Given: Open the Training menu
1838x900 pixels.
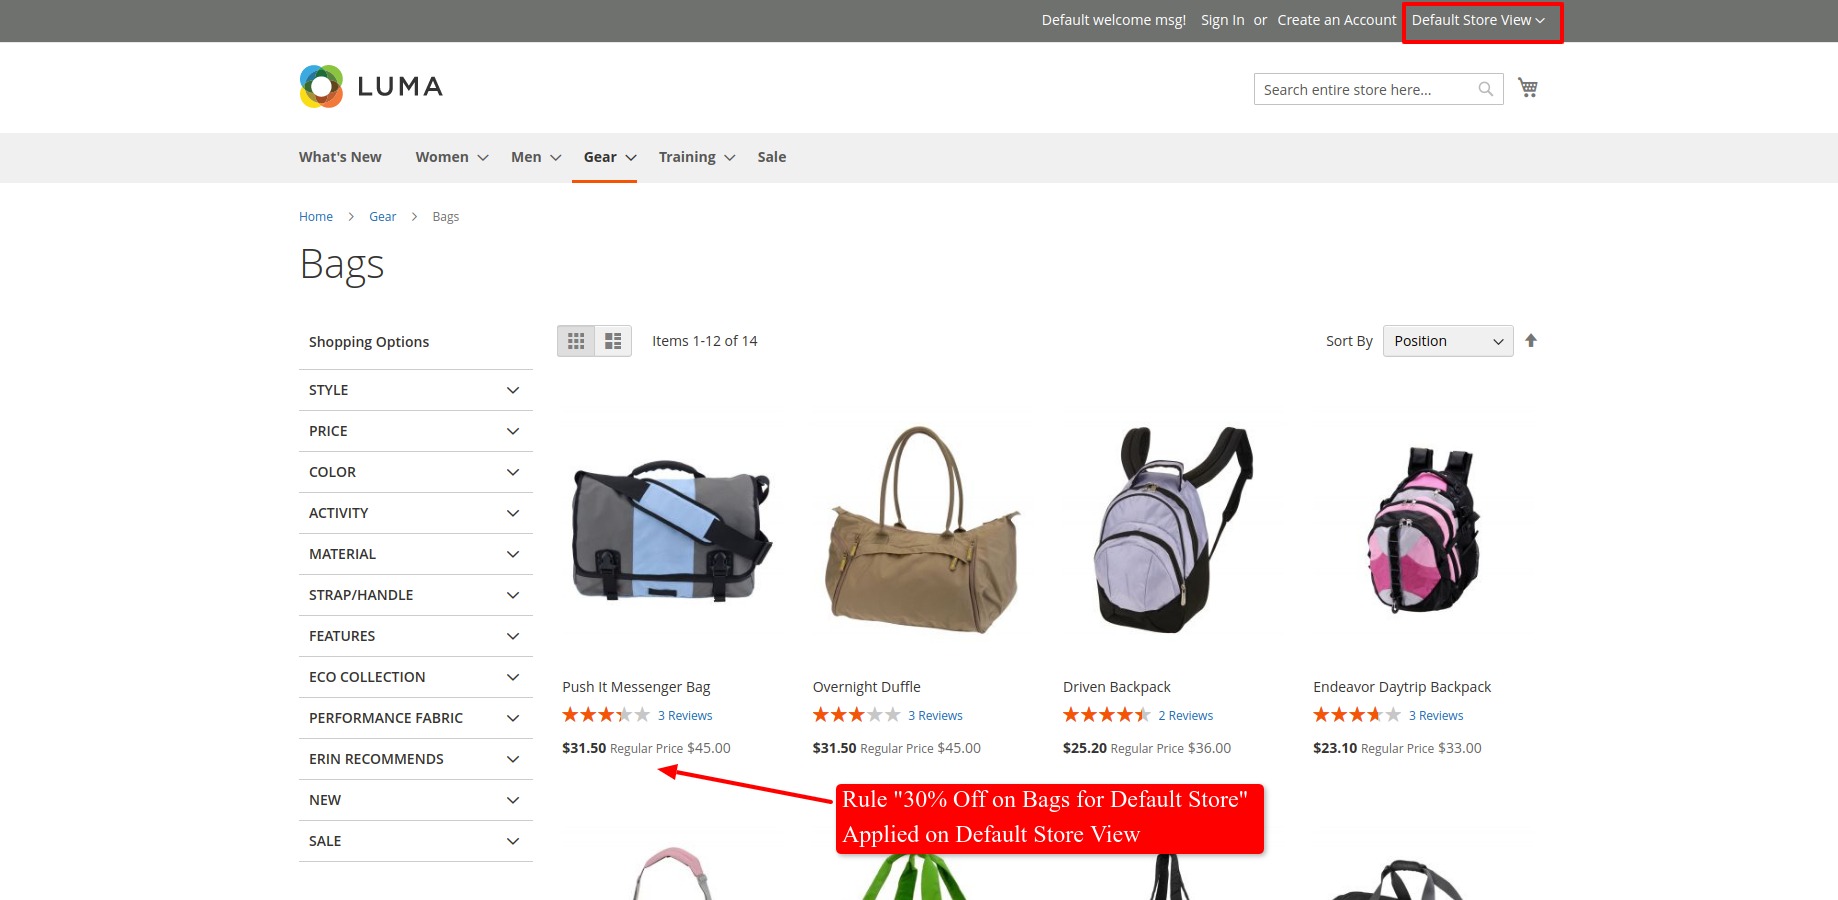Looking at the screenshot, I should tap(697, 157).
